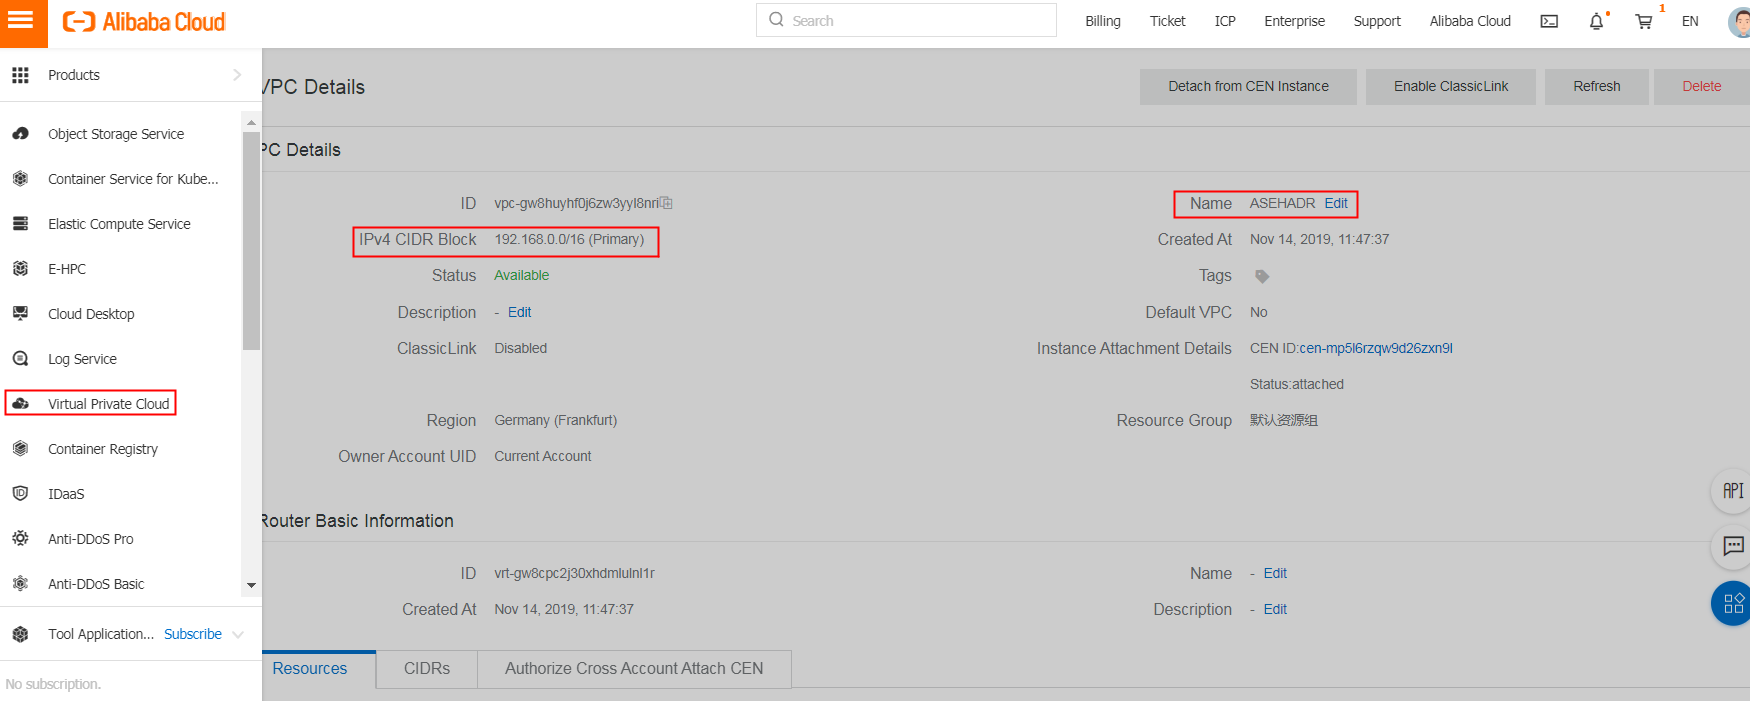
Task: Open the shopping cart
Action: click(x=1643, y=21)
